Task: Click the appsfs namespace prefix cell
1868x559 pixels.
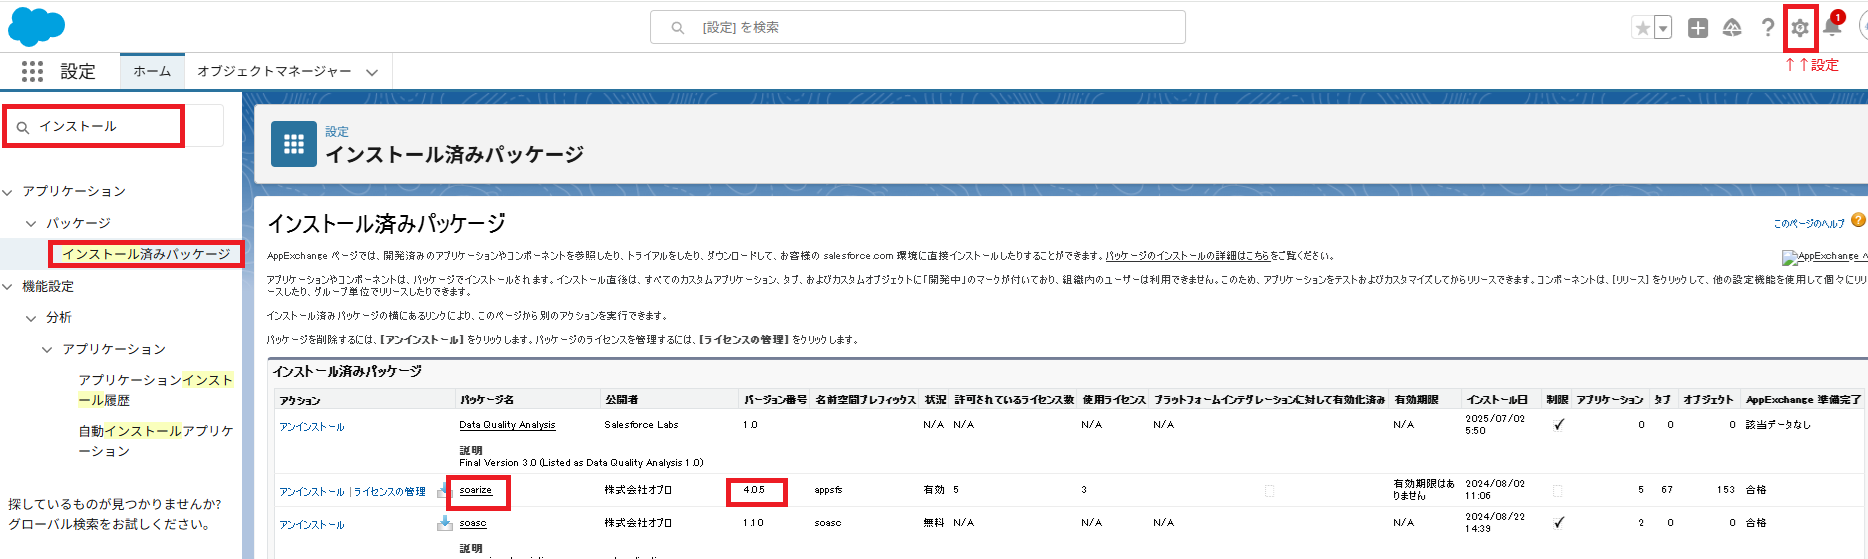Action: [828, 490]
